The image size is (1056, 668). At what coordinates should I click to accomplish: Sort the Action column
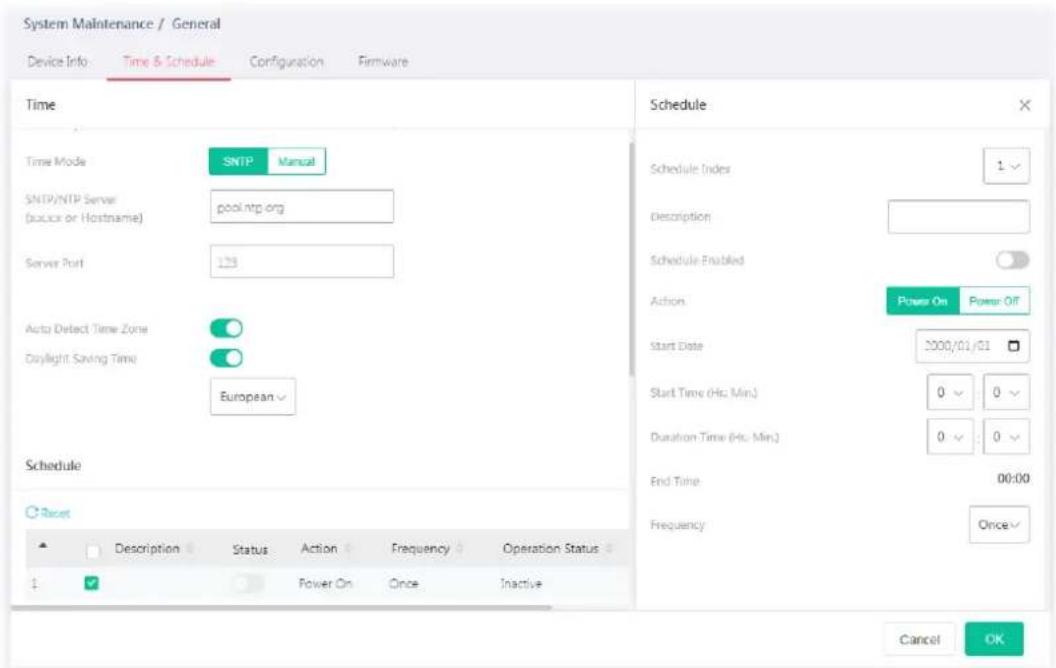tap(348, 548)
